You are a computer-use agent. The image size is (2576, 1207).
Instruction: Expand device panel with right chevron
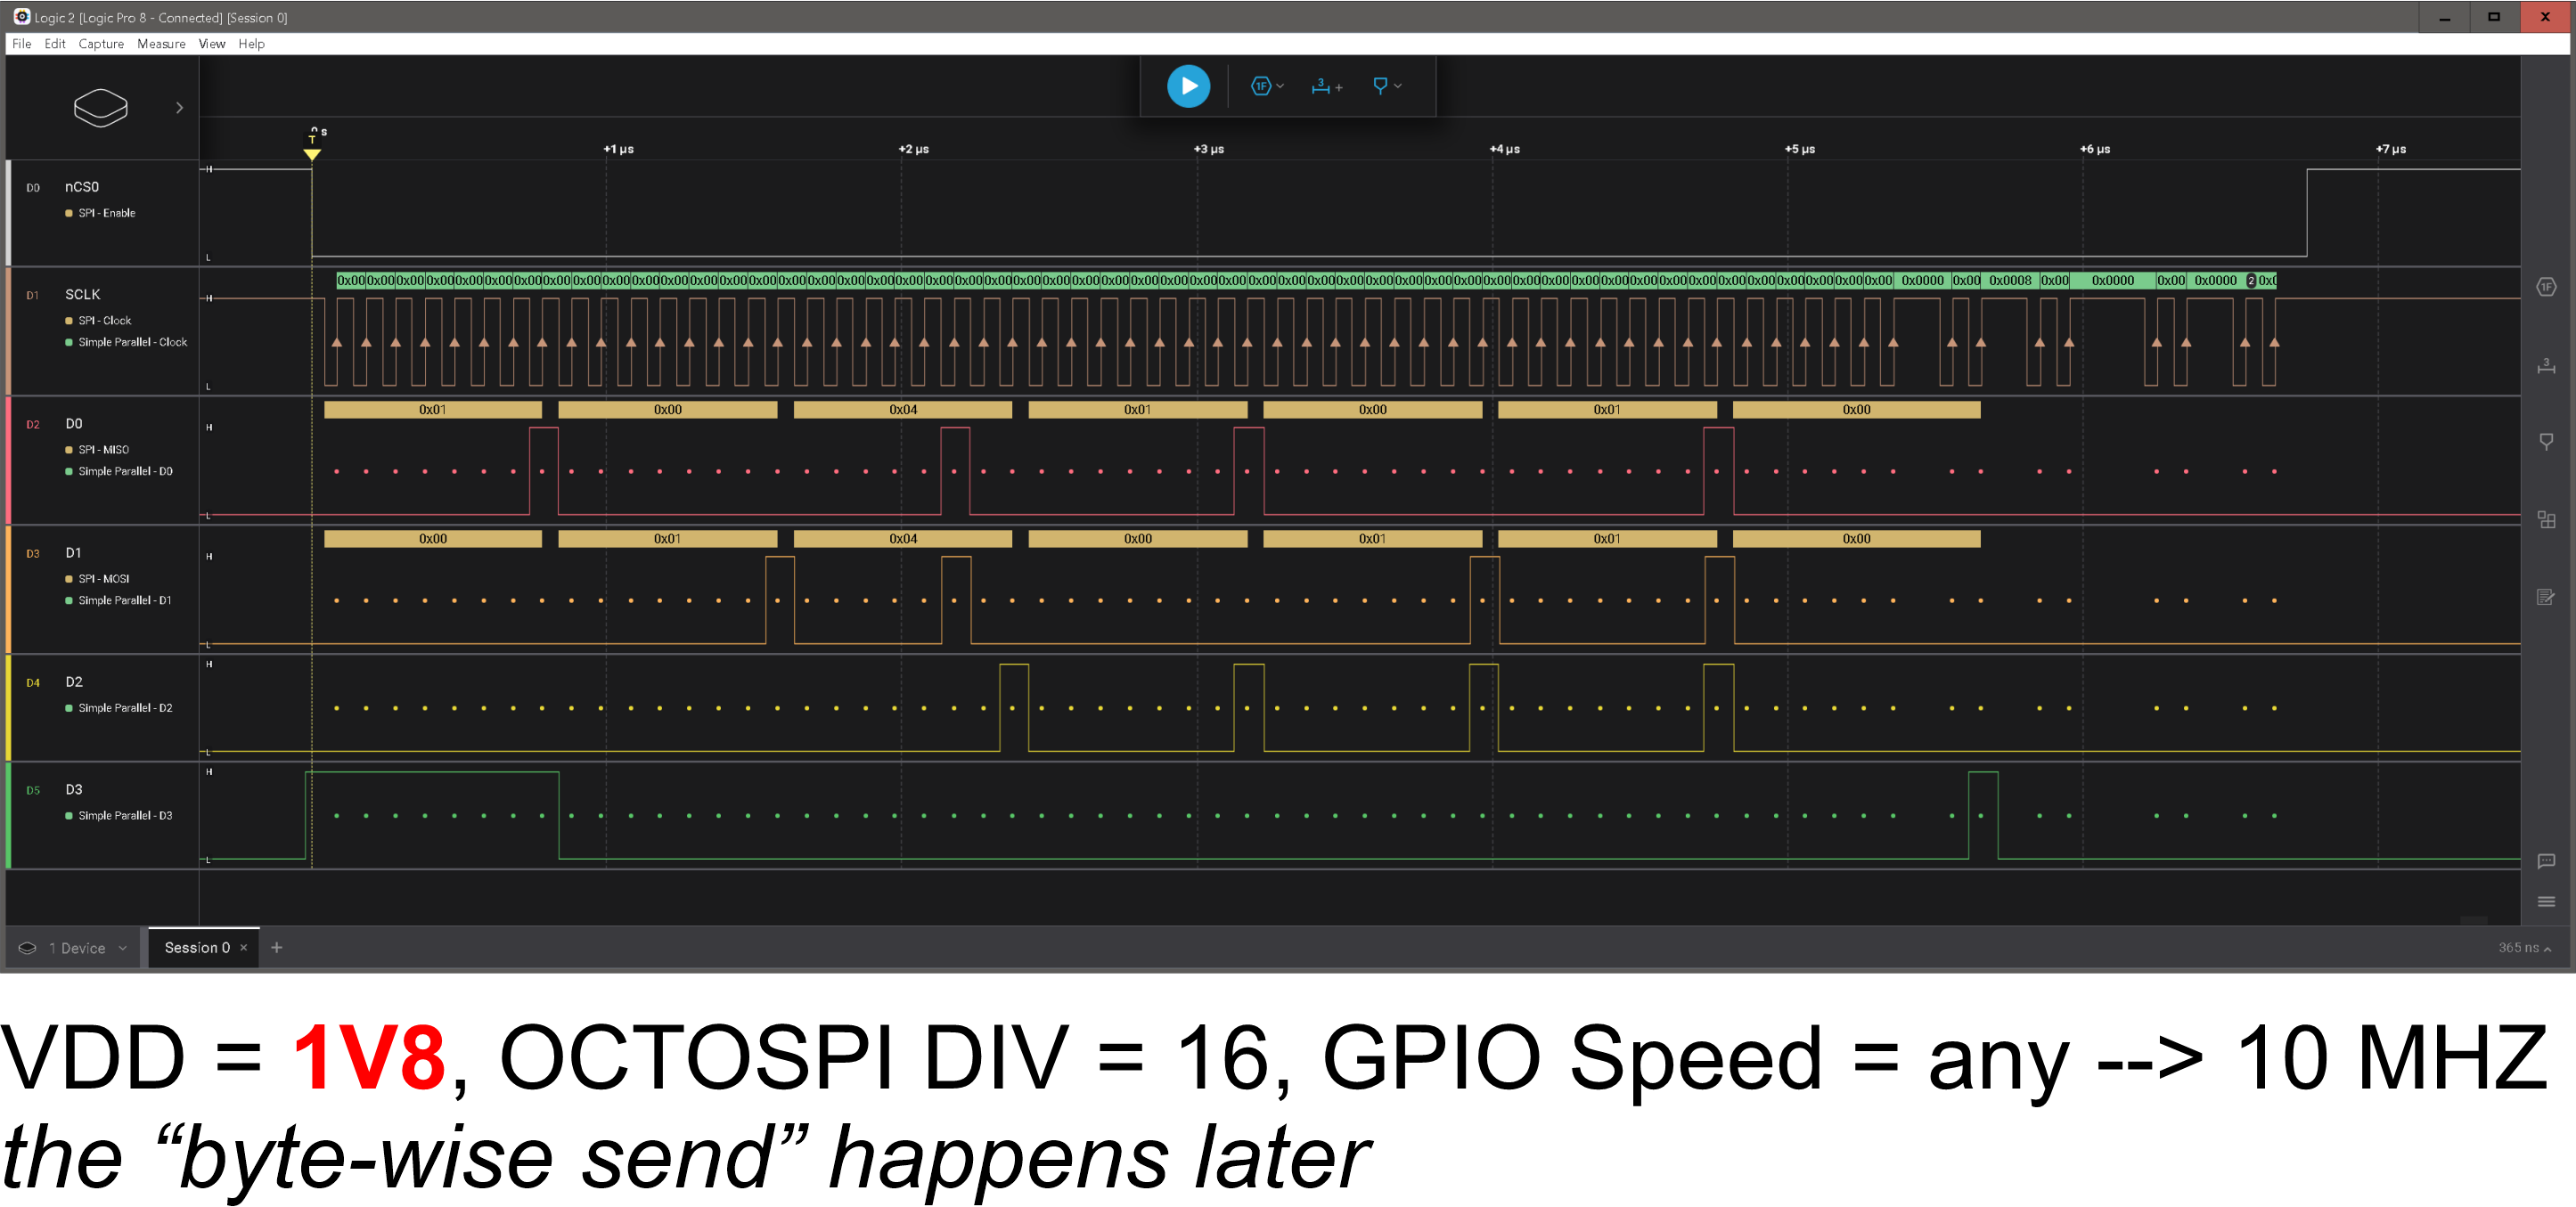(180, 108)
